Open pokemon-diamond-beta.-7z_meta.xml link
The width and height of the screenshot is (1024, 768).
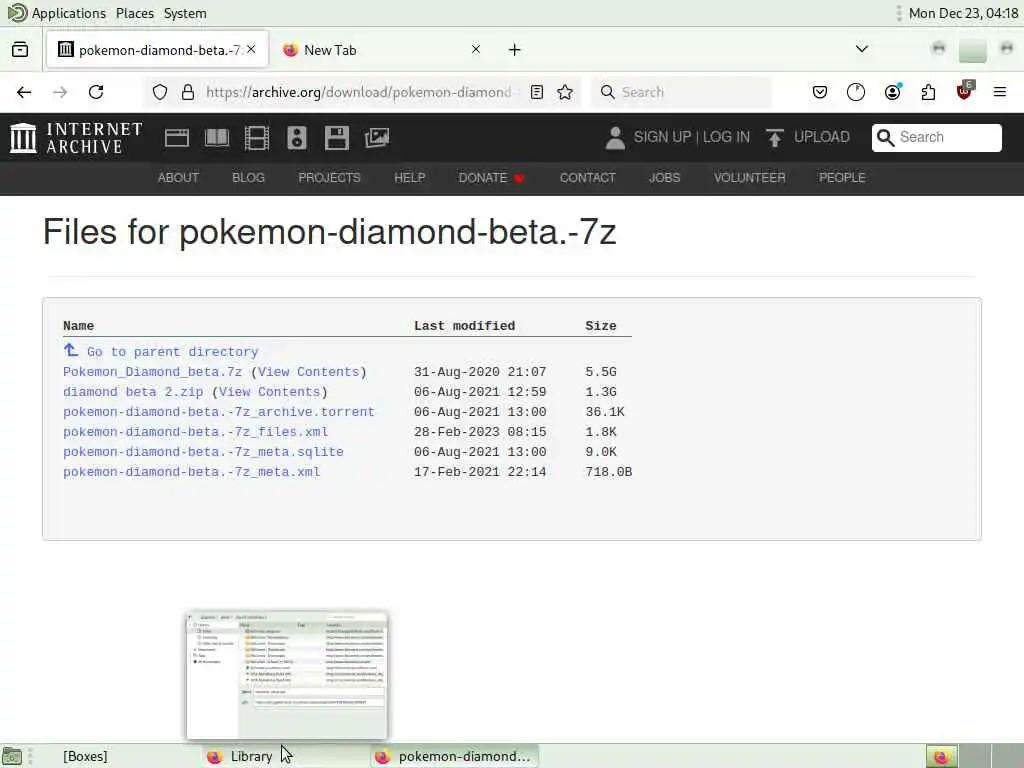pyautogui.click(x=191, y=472)
